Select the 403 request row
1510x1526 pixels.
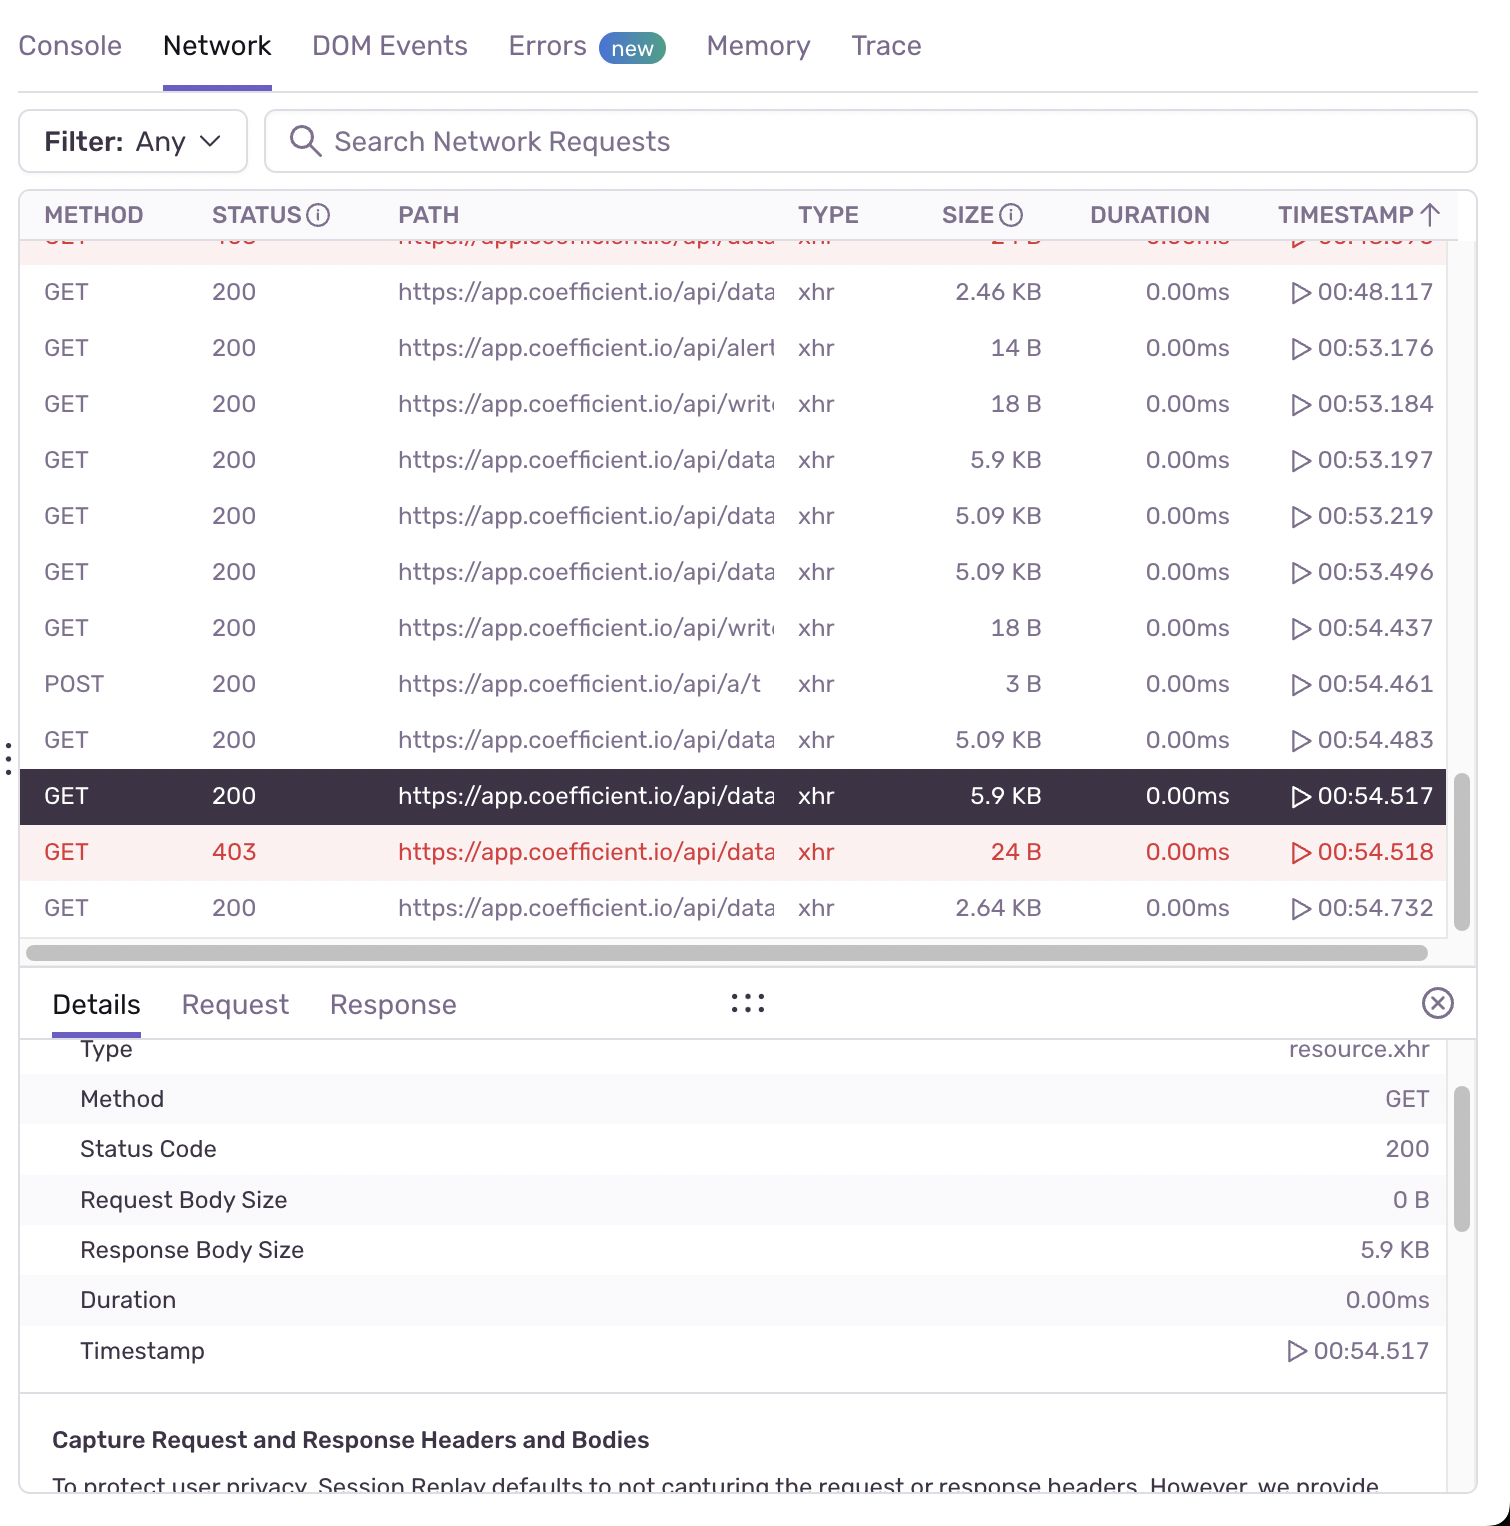pos(600,852)
